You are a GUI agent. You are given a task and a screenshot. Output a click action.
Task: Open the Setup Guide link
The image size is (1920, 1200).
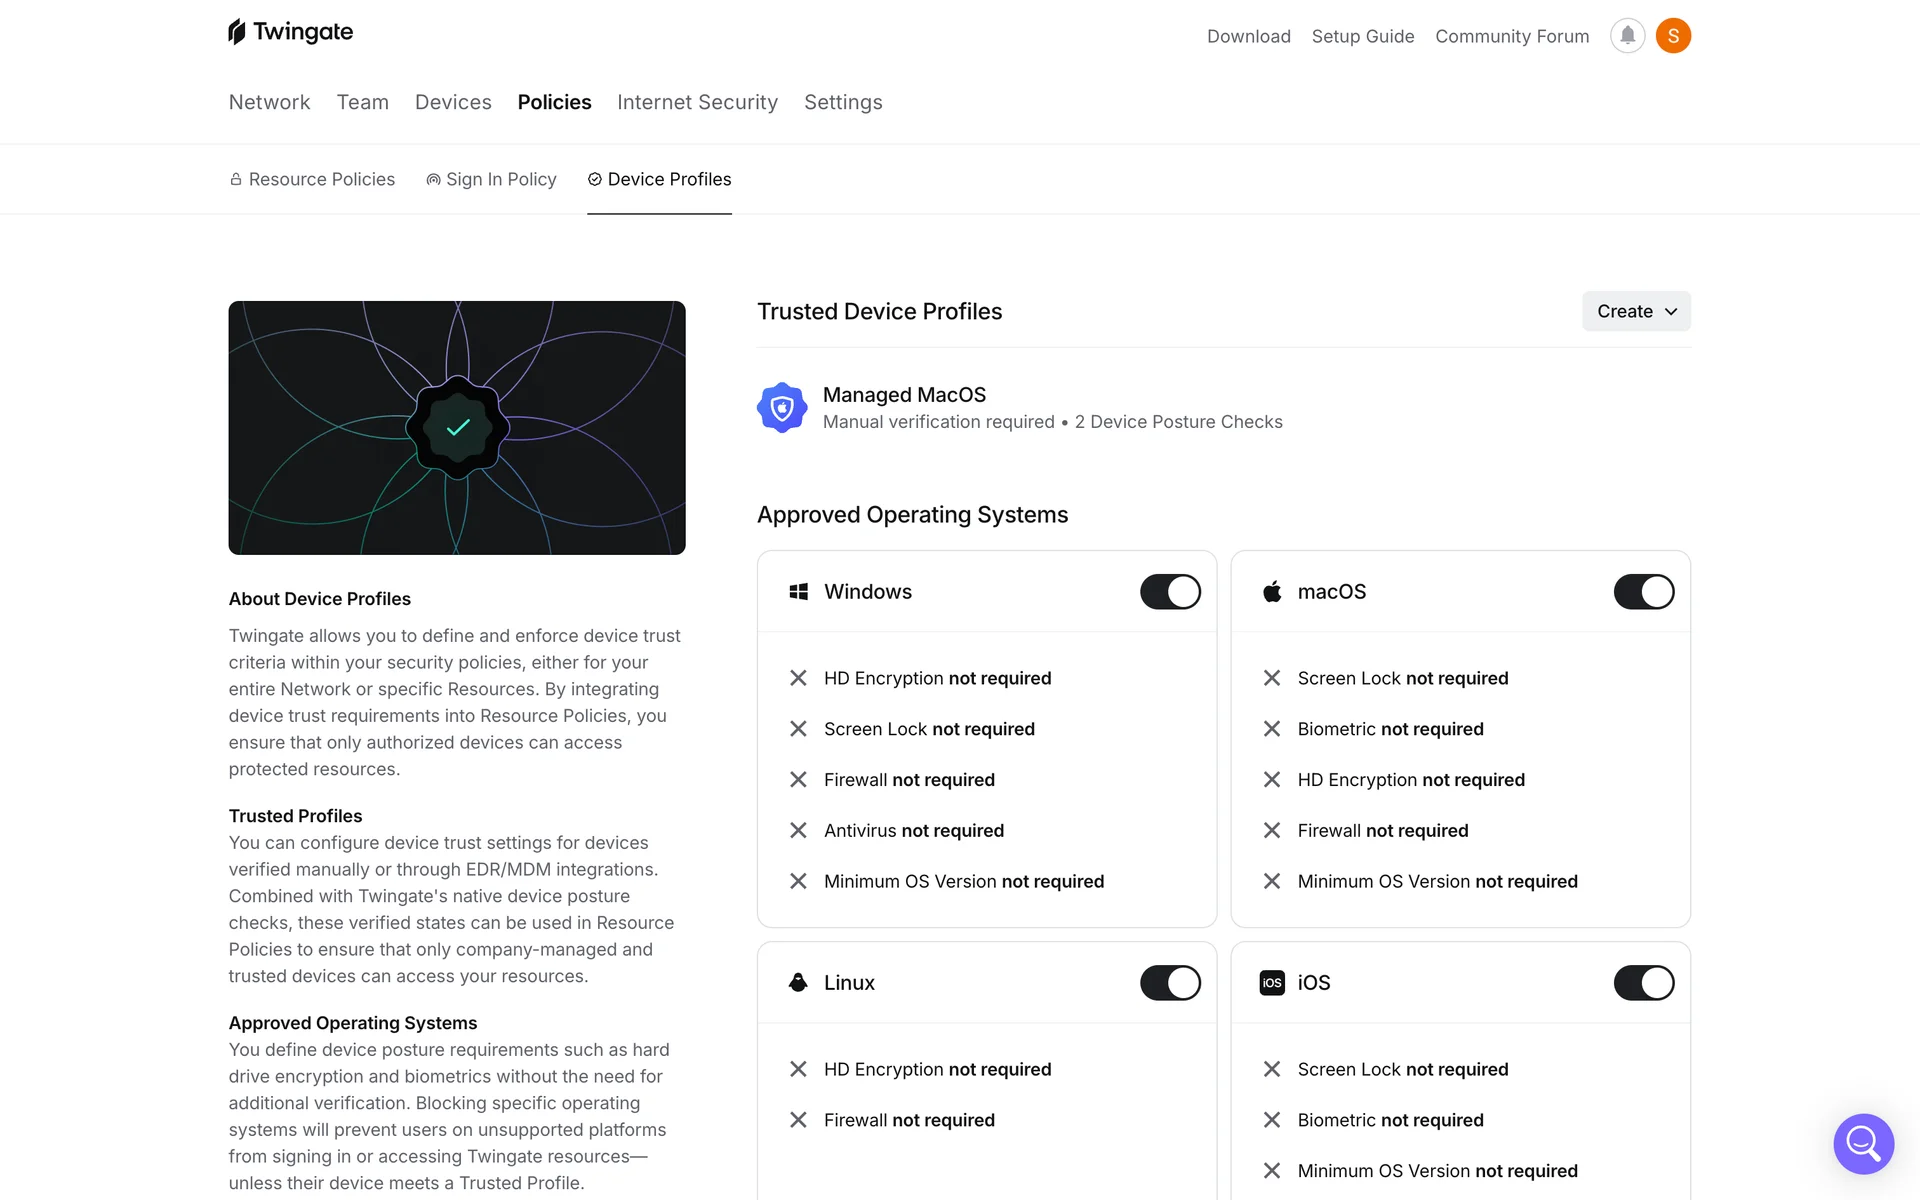(1362, 36)
